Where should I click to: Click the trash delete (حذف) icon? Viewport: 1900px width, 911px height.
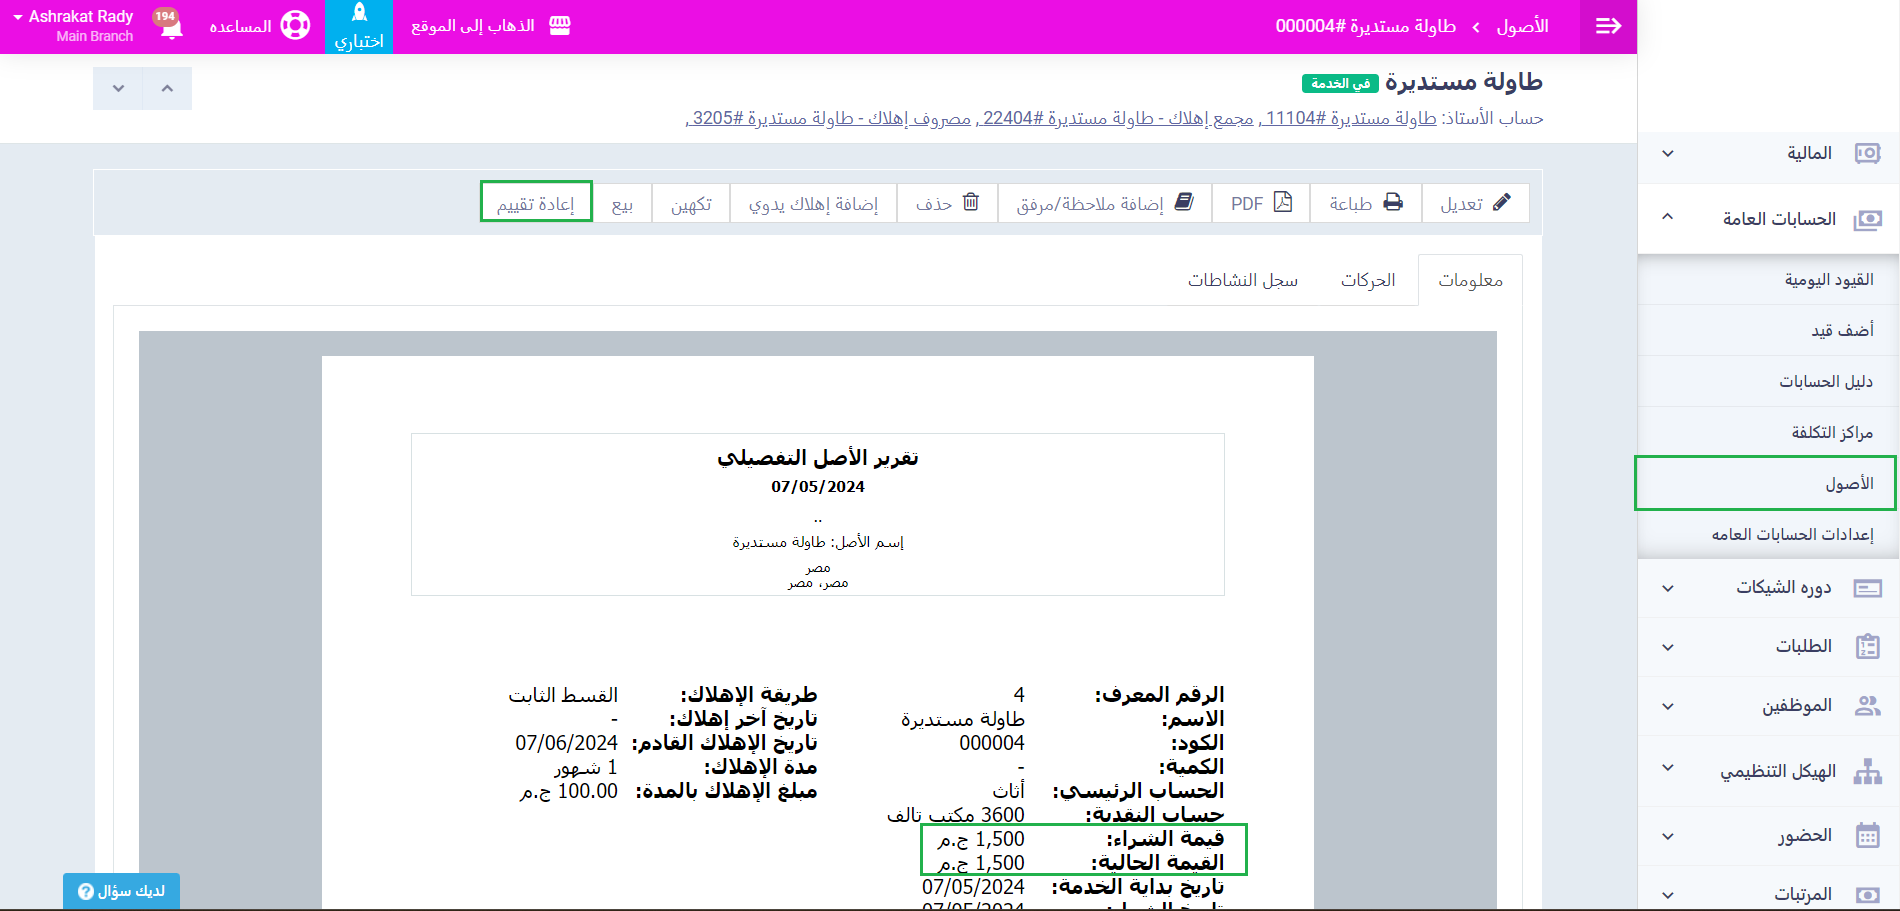click(970, 203)
